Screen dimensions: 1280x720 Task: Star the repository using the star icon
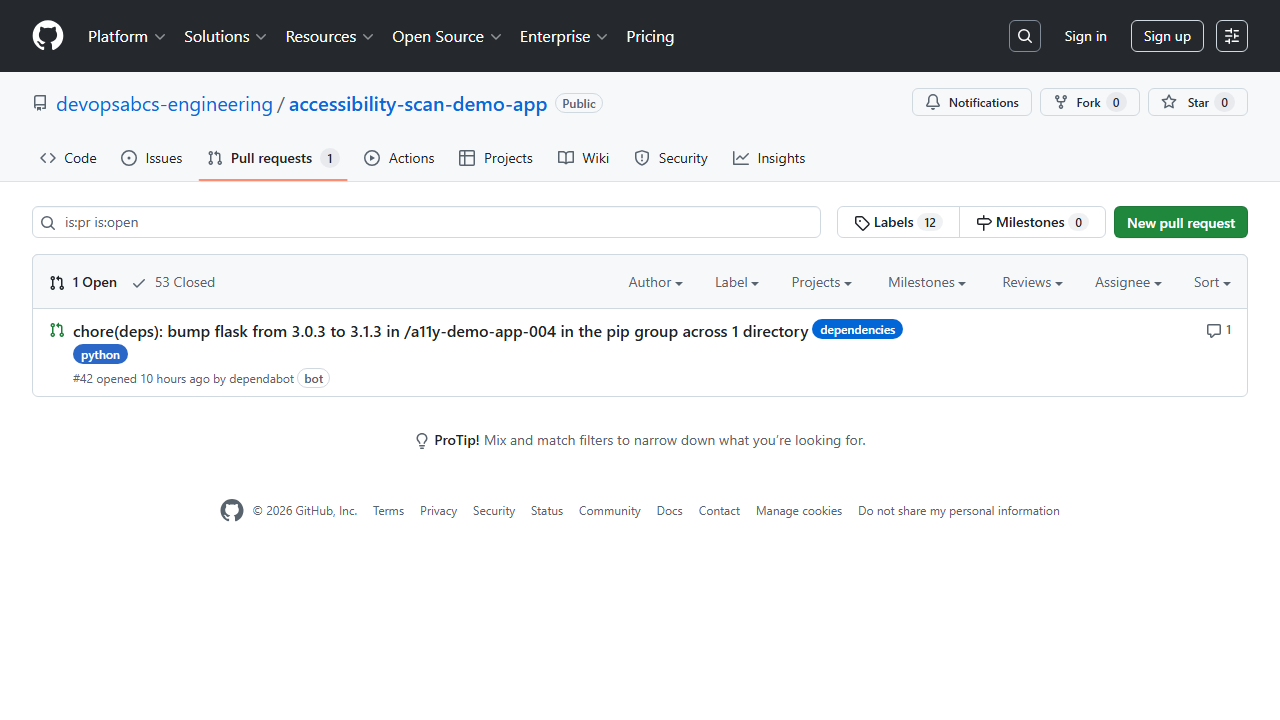tap(1169, 101)
